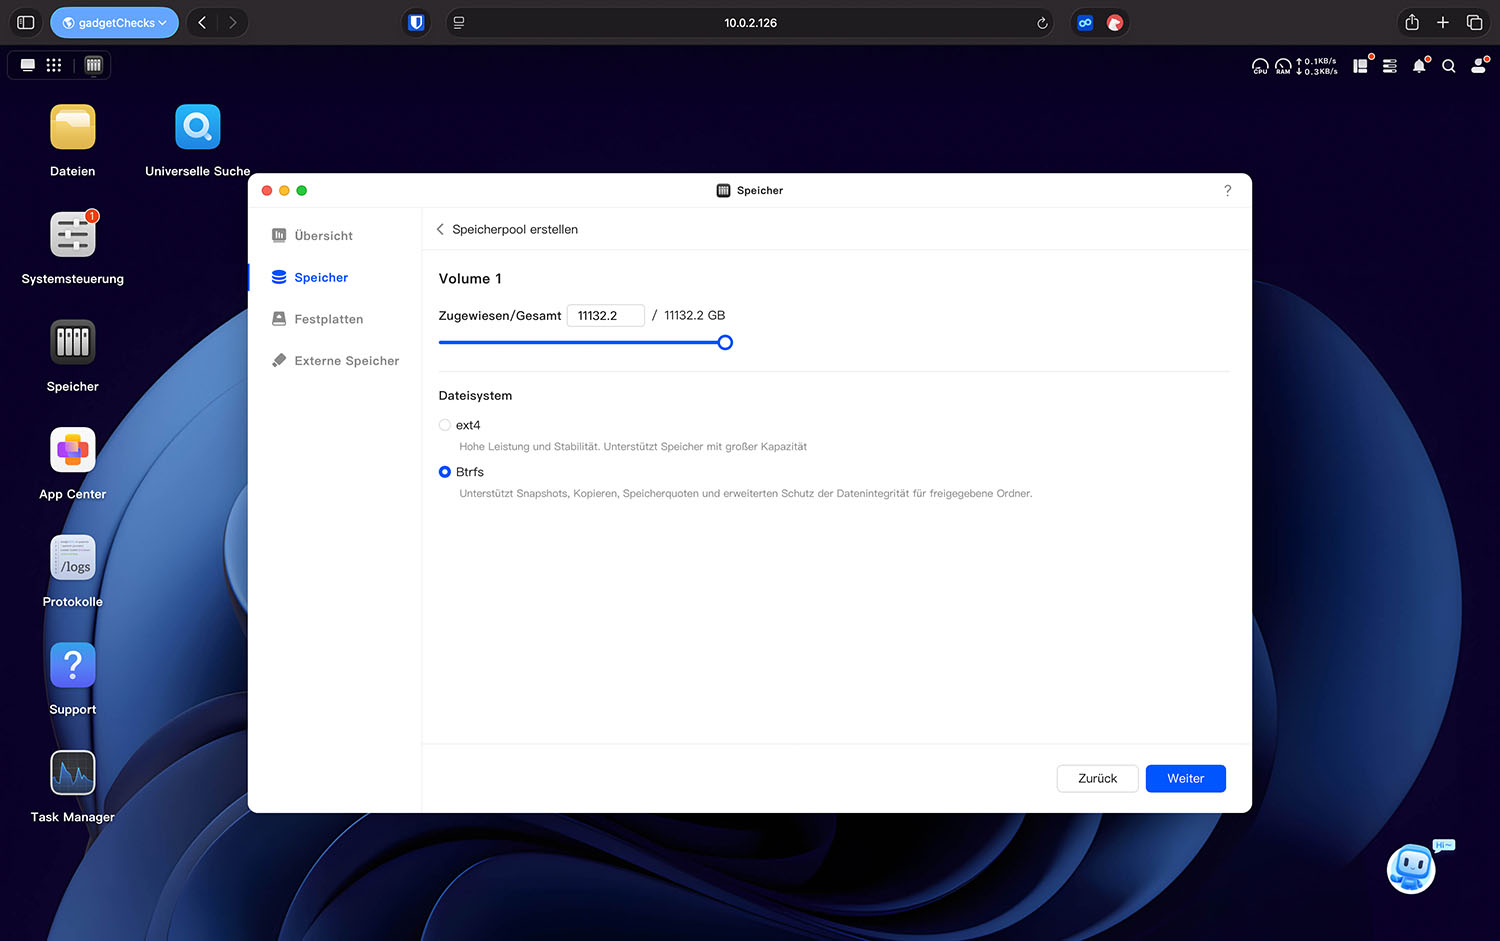
Task: Open Festplatten section in sidebar
Action: click(x=328, y=319)
